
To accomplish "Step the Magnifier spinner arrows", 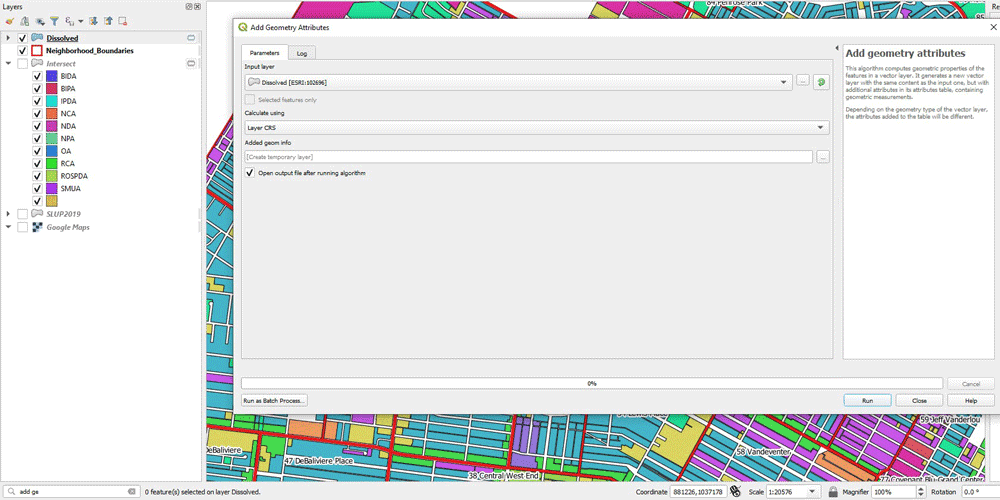I will click(x=920, y=492).
